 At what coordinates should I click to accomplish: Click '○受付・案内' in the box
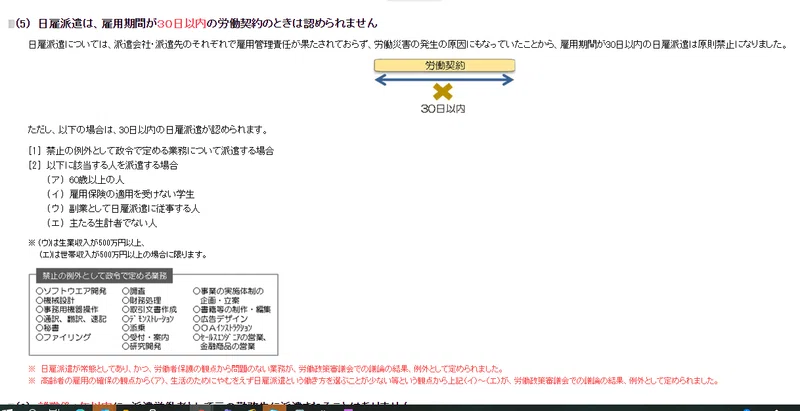click(145, 337)
